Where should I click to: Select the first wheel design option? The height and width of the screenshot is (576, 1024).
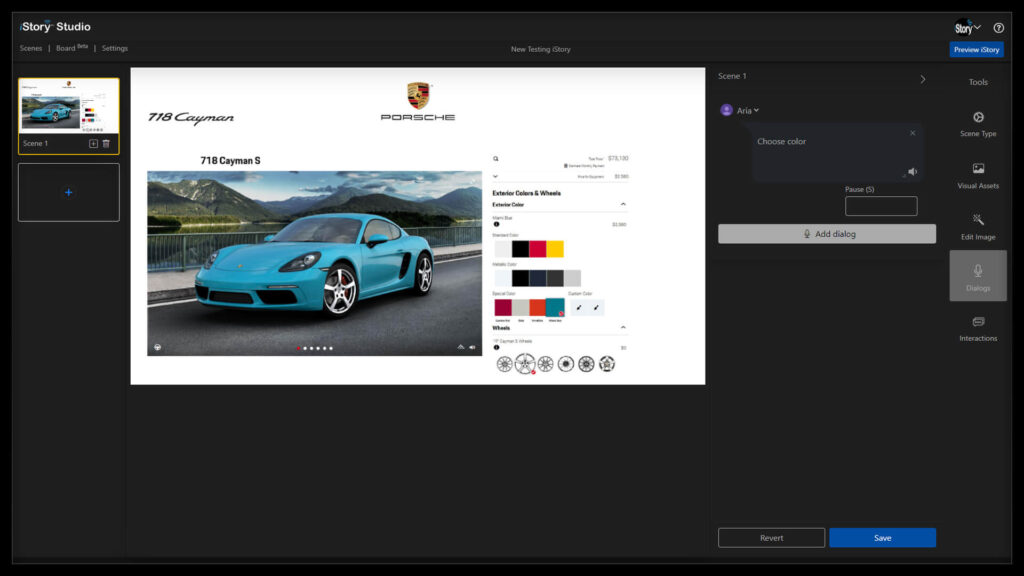click(504, 364)
